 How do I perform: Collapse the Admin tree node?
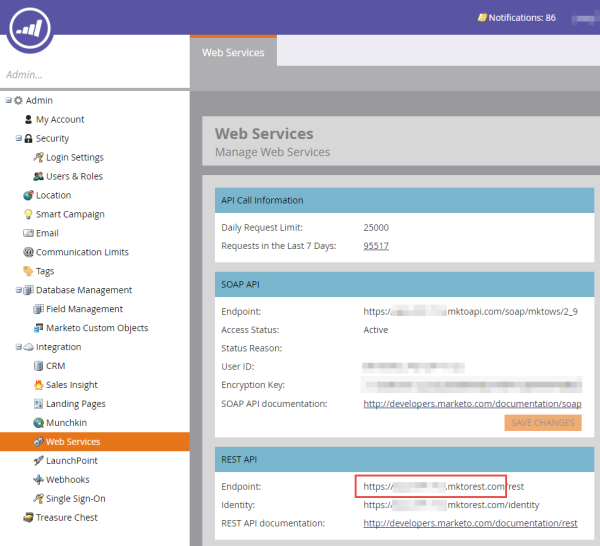point(8,100)
